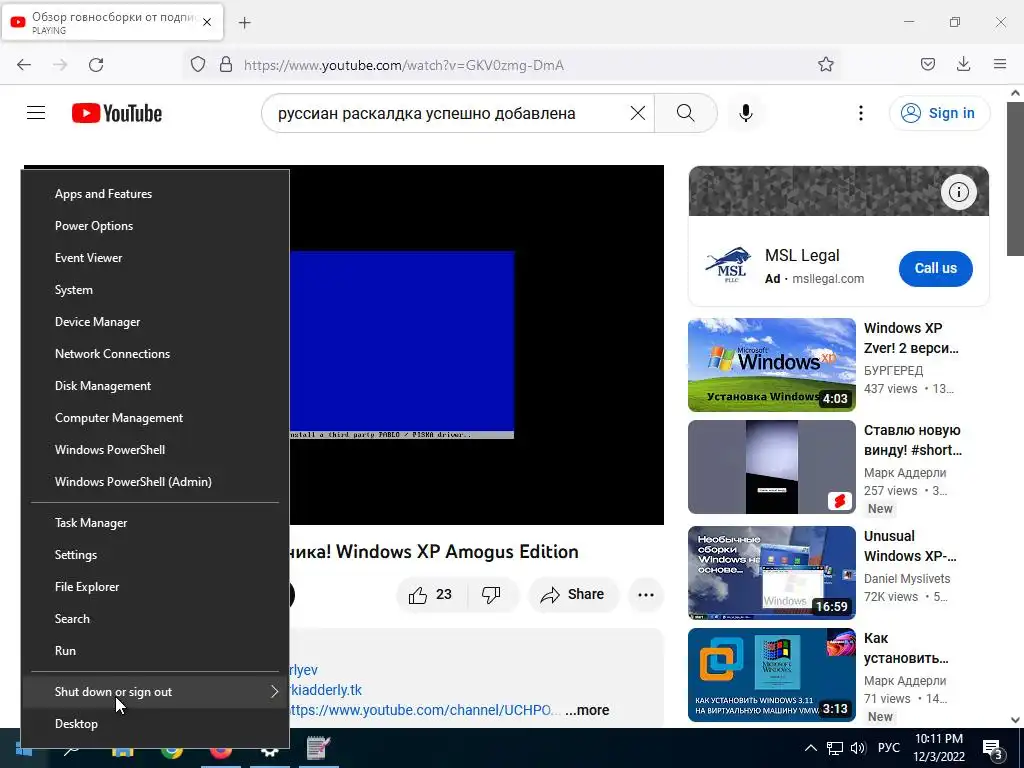Select Desktop menu entry
The height and width of the screenshot is (768, 1024).
[x=155, y=724]
